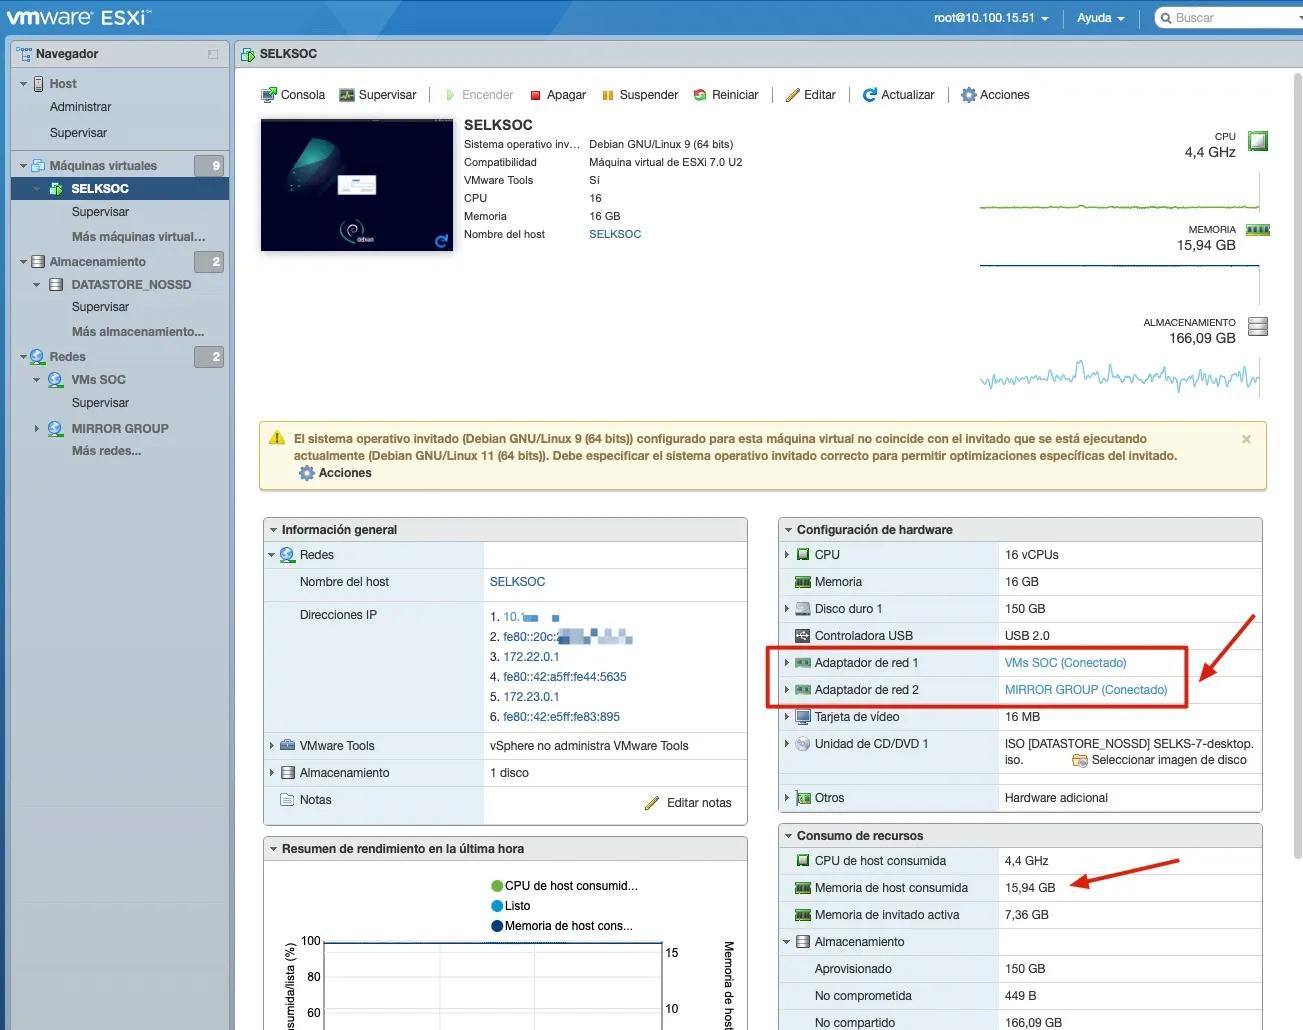Viewport: 1303px width, 1030px height.
Task: Expand the CPU hardware row
Action: [787, 555]
